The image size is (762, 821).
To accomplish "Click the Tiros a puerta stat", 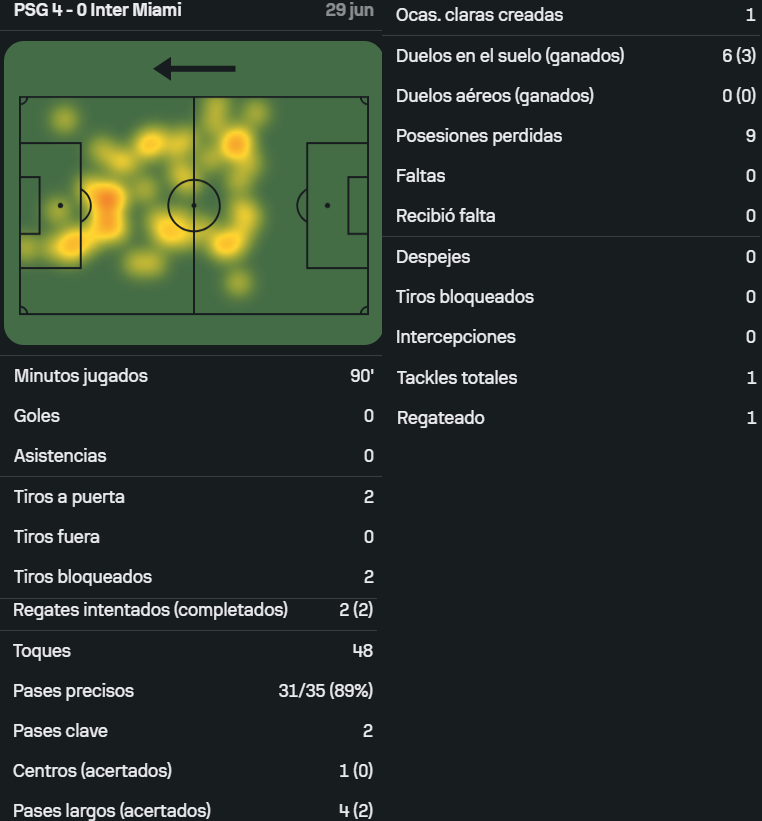I will point(191,497).
